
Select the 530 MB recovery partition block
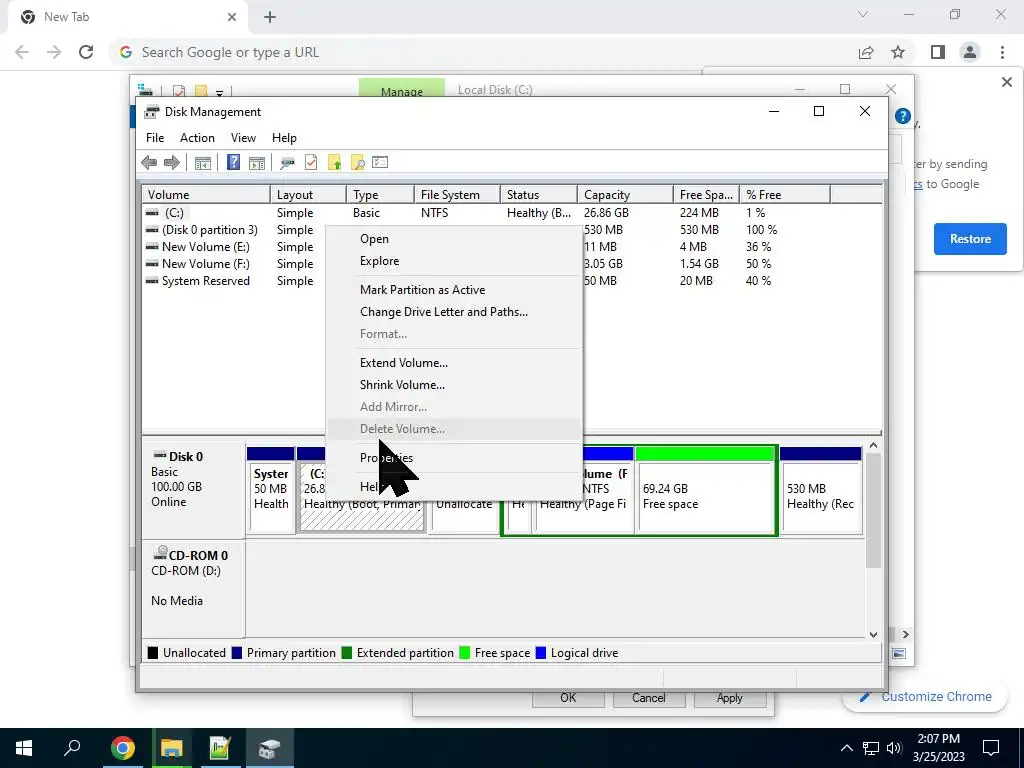point(821,491)
